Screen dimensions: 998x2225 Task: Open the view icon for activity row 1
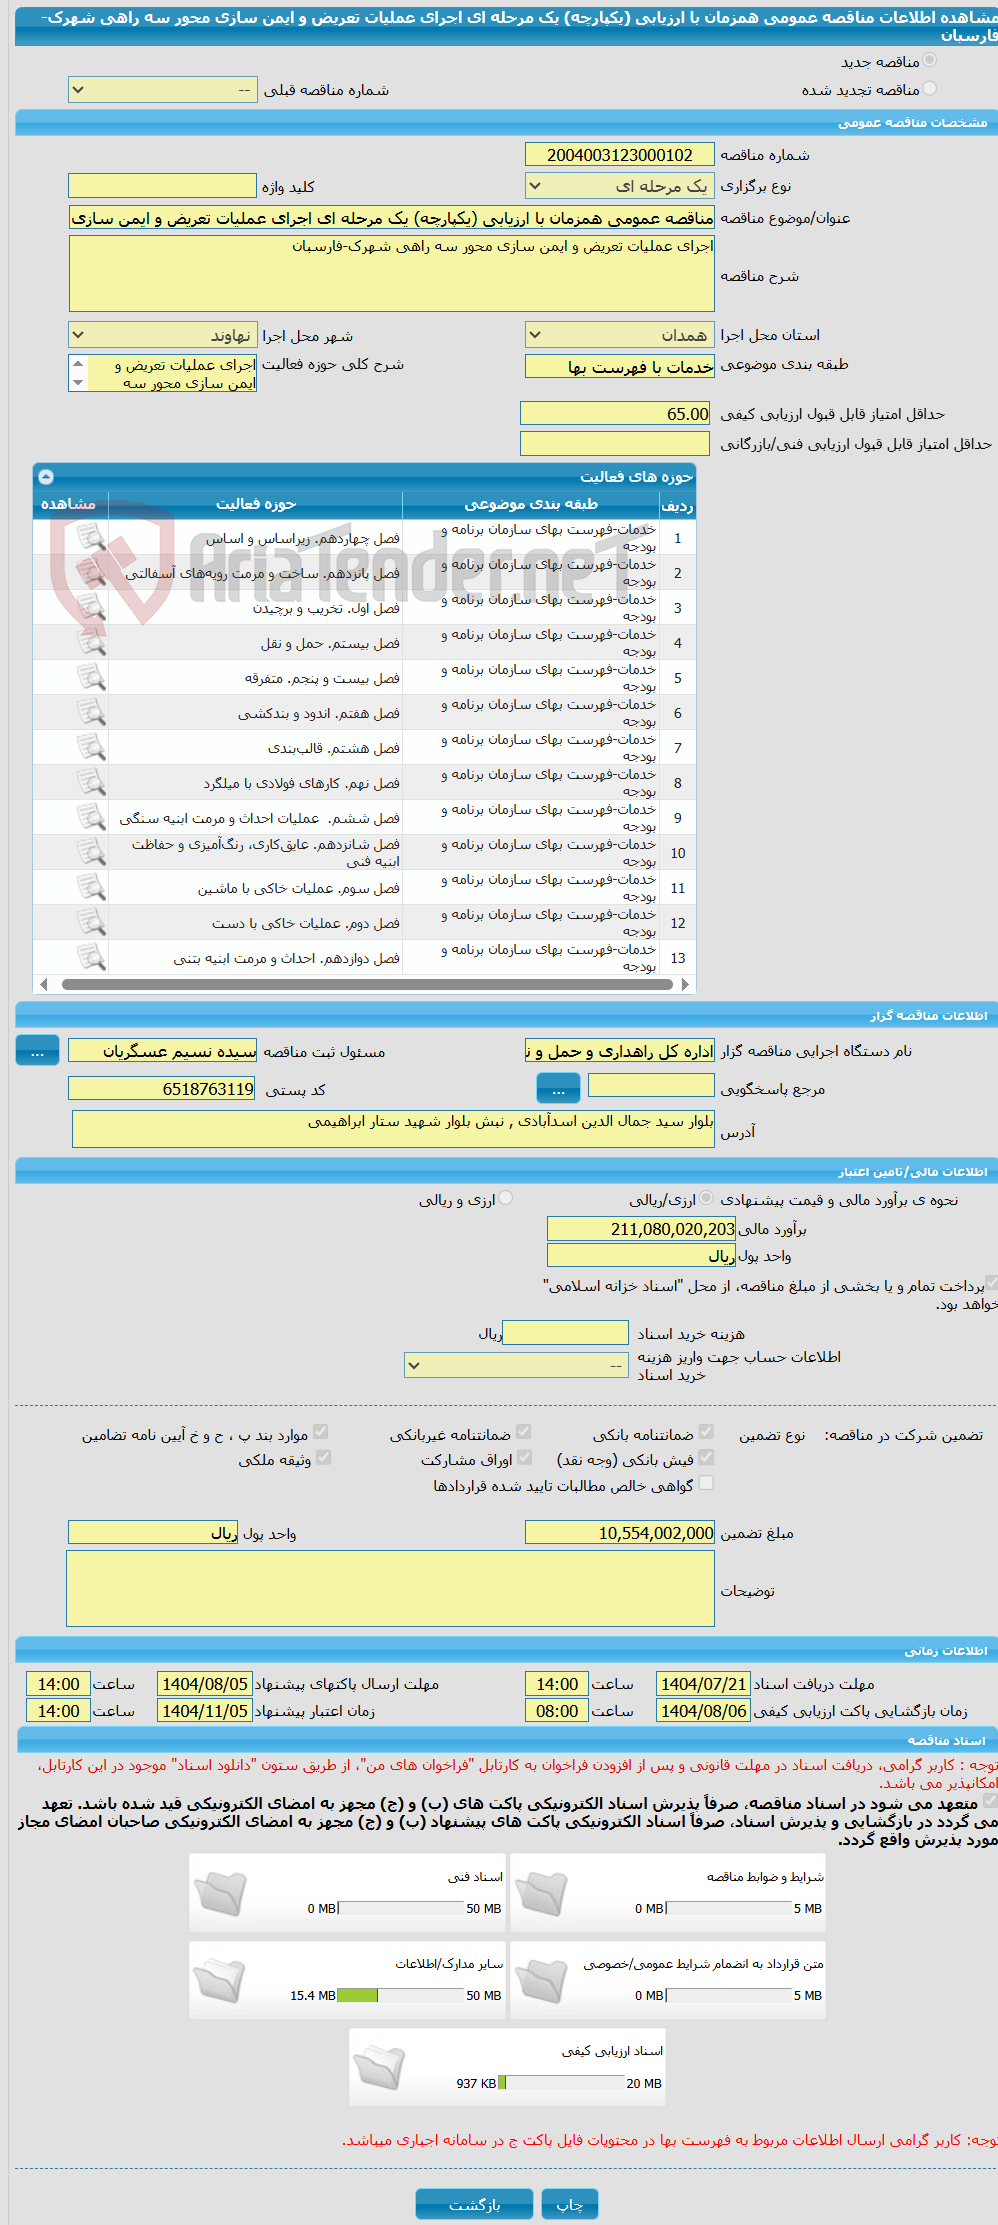(x=91, y=538)
